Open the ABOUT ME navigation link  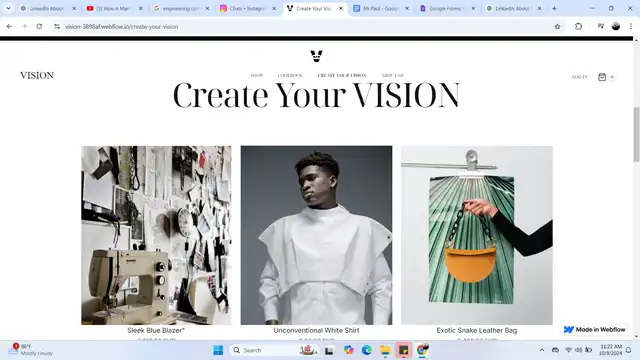click(393, 76)
